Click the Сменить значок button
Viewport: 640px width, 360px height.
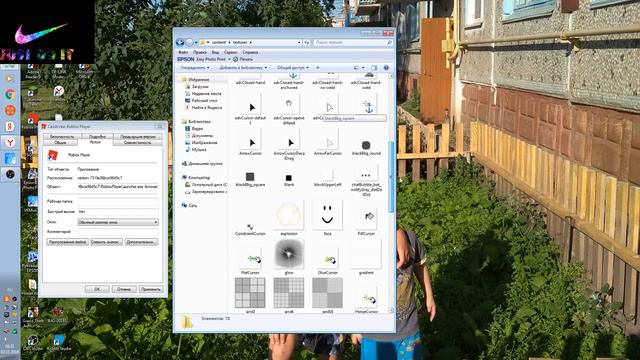pyautogui.click(x=106, y=242)
